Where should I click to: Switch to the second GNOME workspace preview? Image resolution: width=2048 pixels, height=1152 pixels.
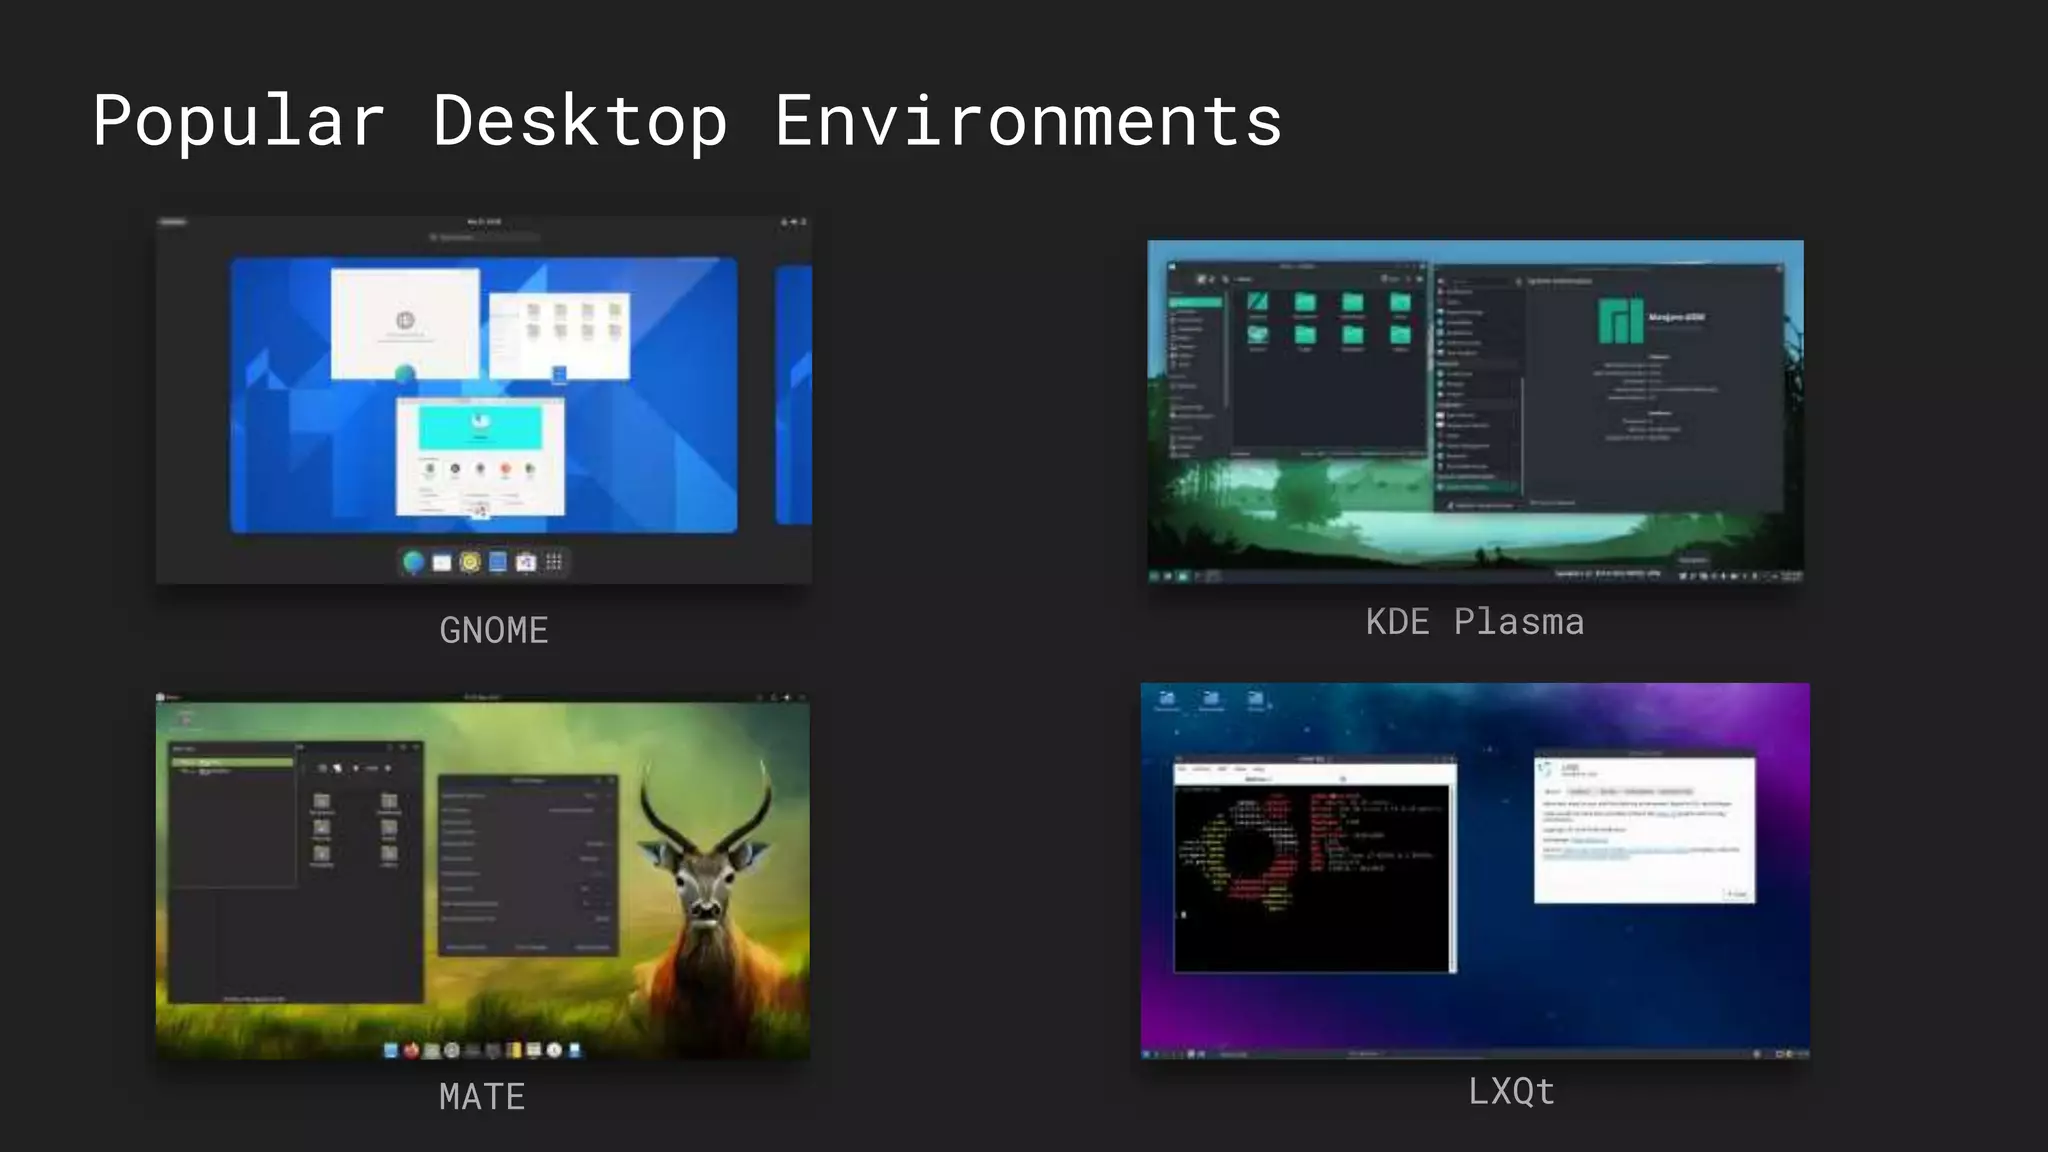click(x=794, y=394)
